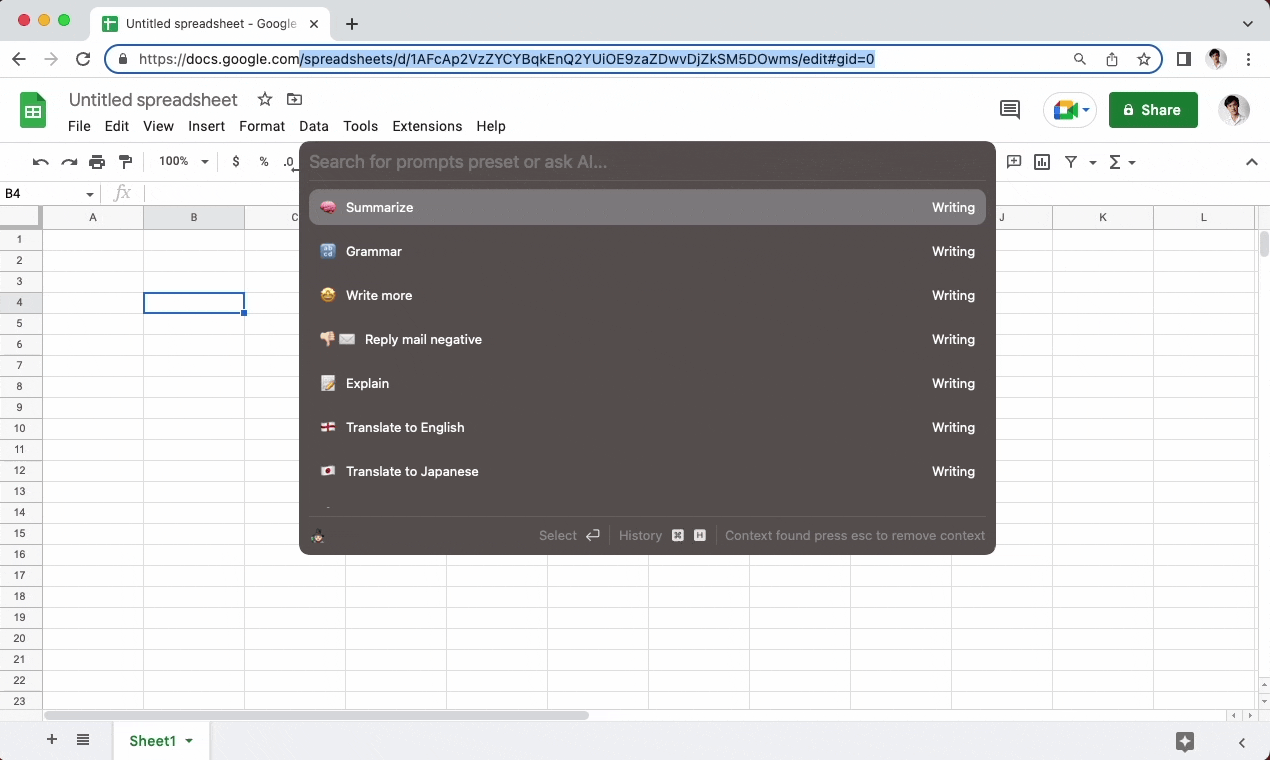Create a filter with the funnel icon
The image size is (1270, 760).
pos(1071,162)
